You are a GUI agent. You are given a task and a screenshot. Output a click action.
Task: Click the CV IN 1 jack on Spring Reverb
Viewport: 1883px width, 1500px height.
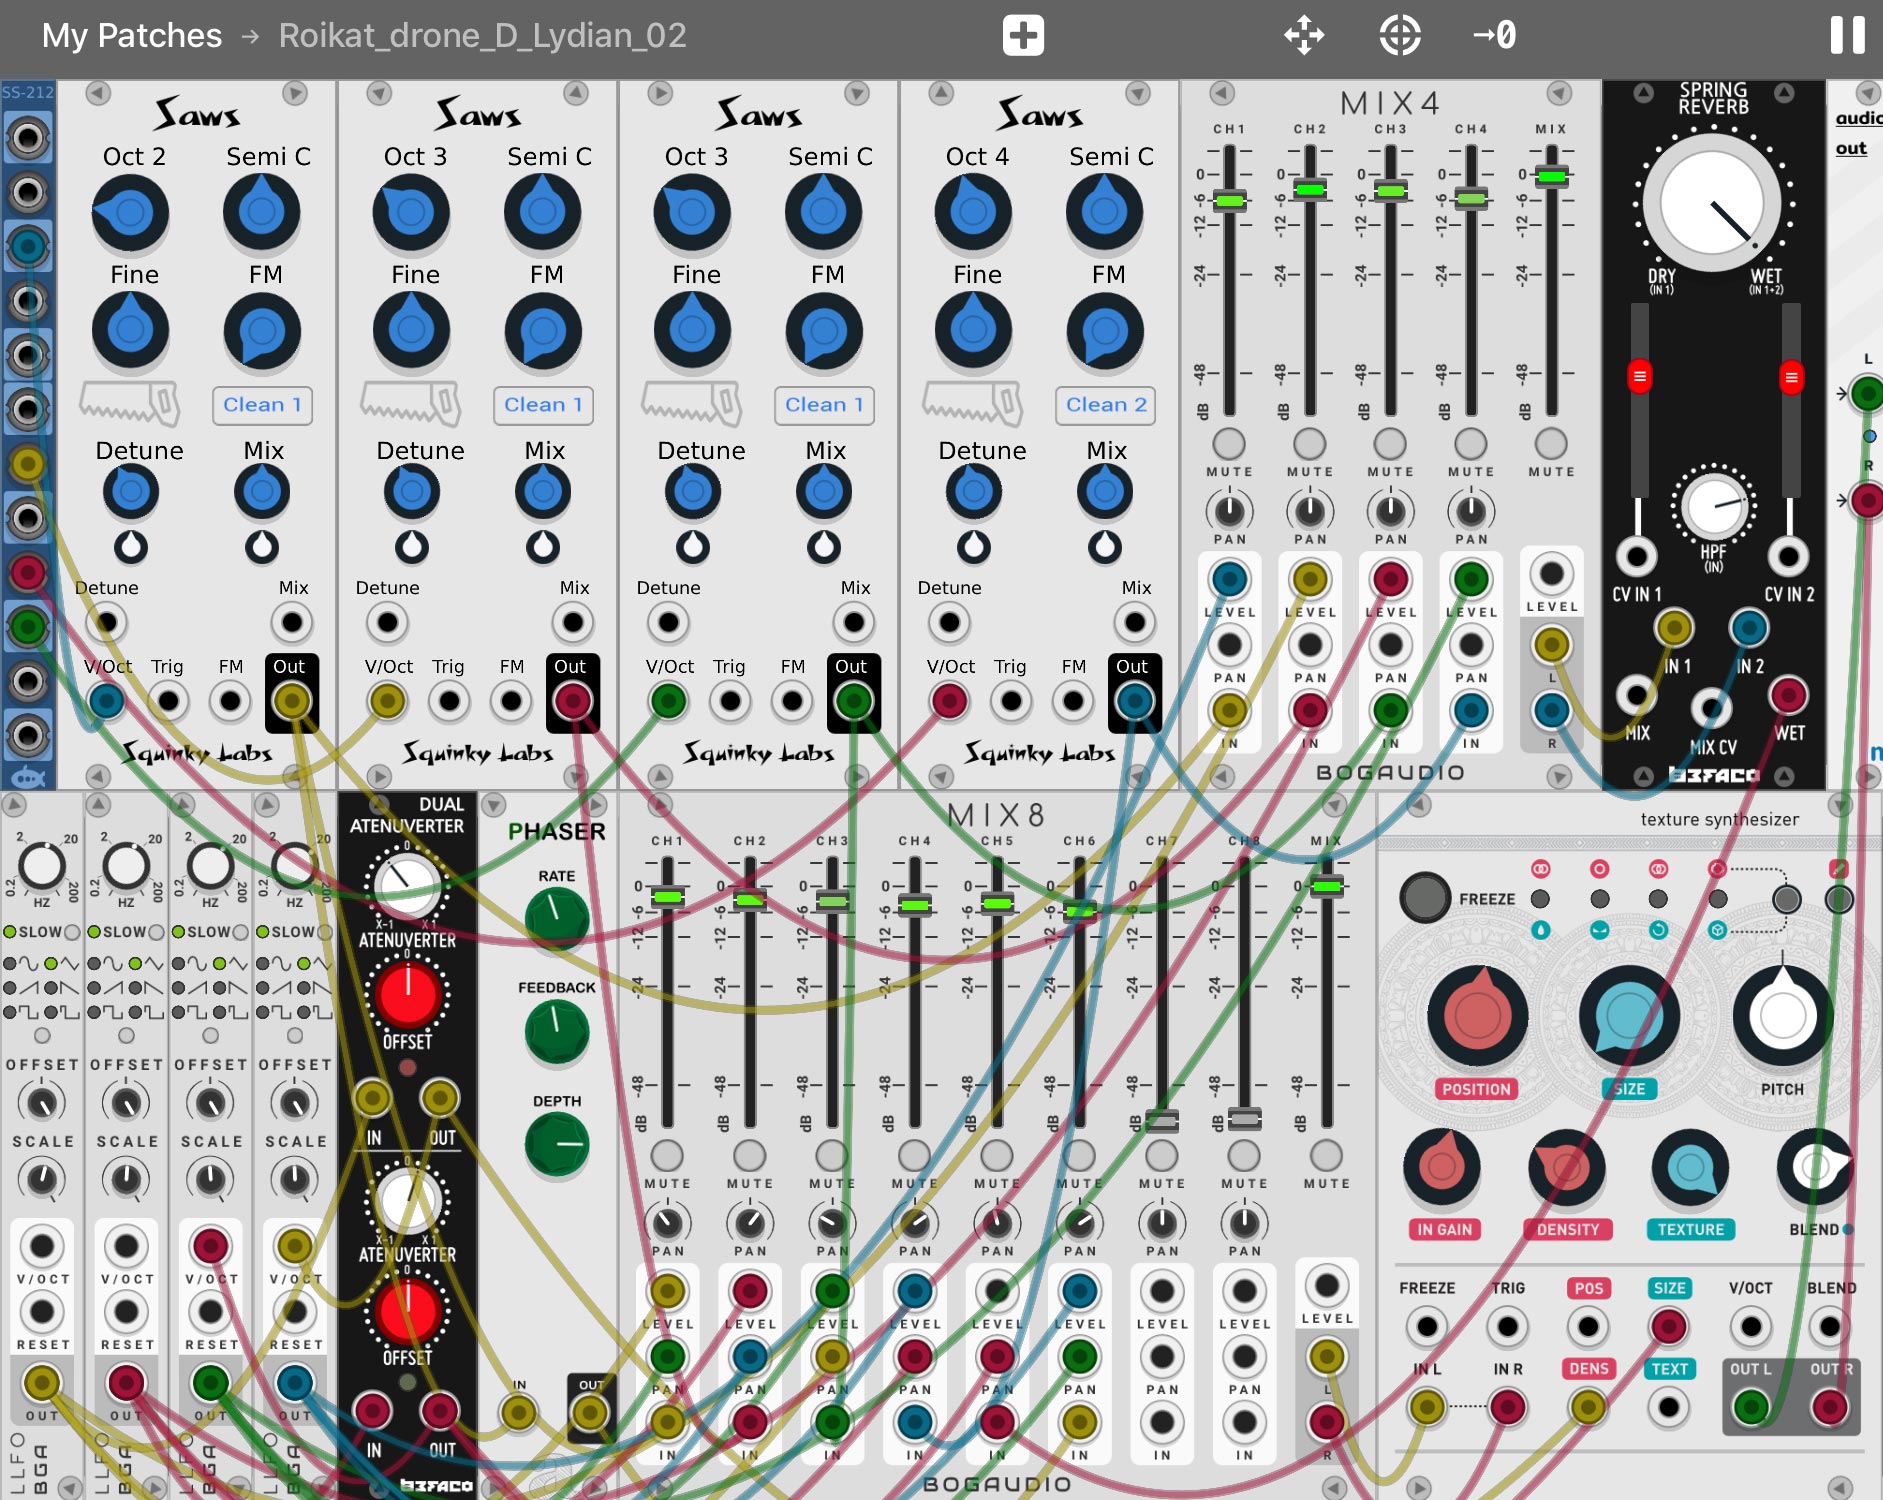click(1636, 555)
